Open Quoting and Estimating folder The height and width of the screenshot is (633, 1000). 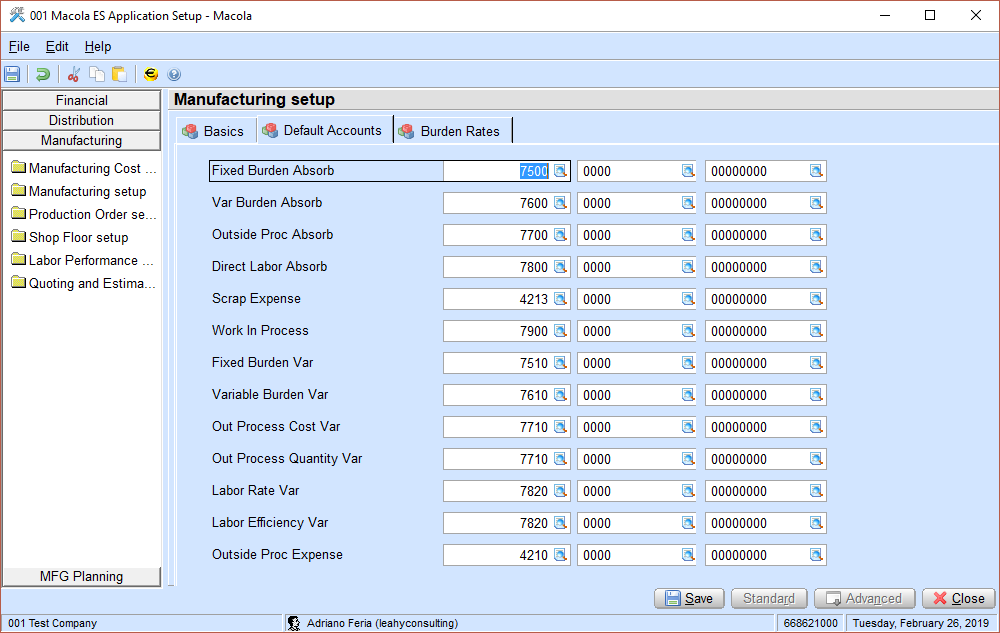coord(84,283)
